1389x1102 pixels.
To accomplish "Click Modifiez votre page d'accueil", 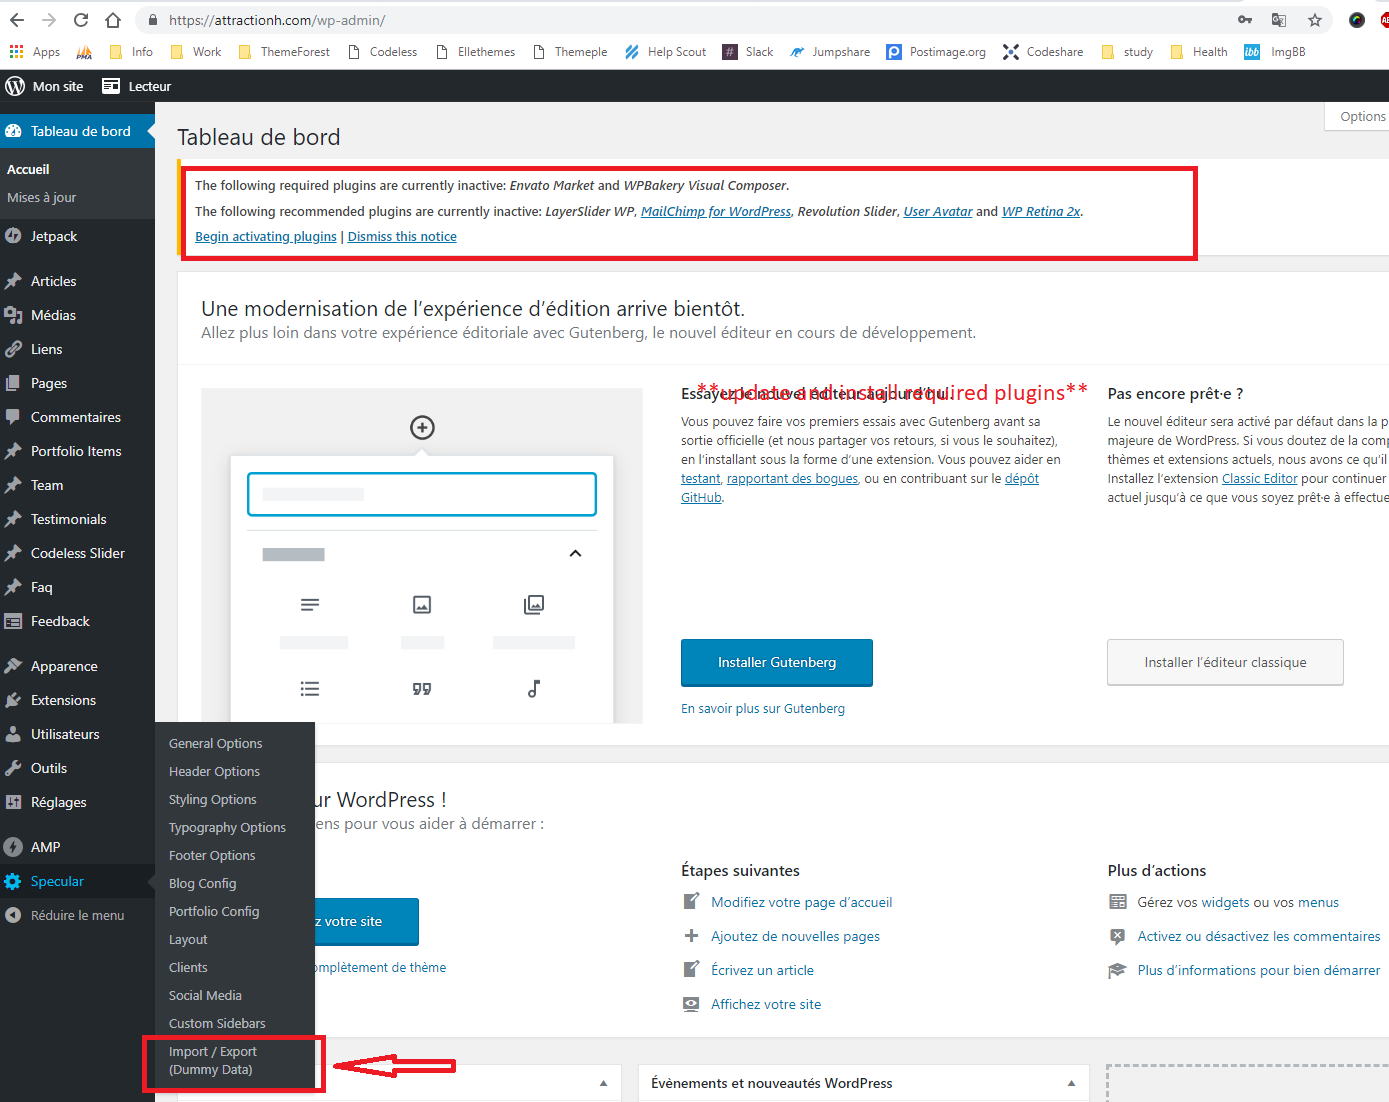I will (802, 902).
